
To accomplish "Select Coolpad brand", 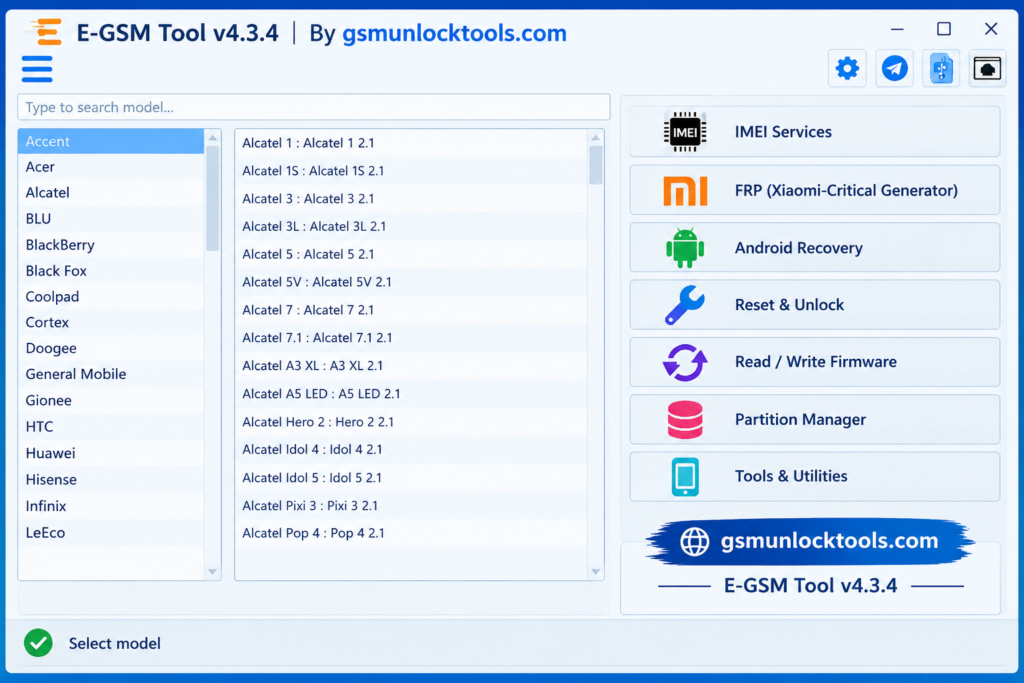I will (x=110, y=296).
